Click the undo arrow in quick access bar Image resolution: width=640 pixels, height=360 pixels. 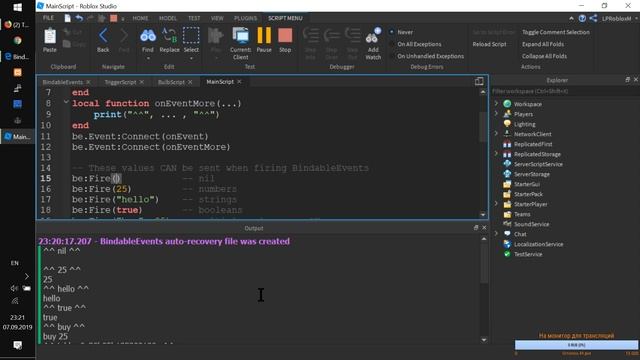click(x=79, y=18)
